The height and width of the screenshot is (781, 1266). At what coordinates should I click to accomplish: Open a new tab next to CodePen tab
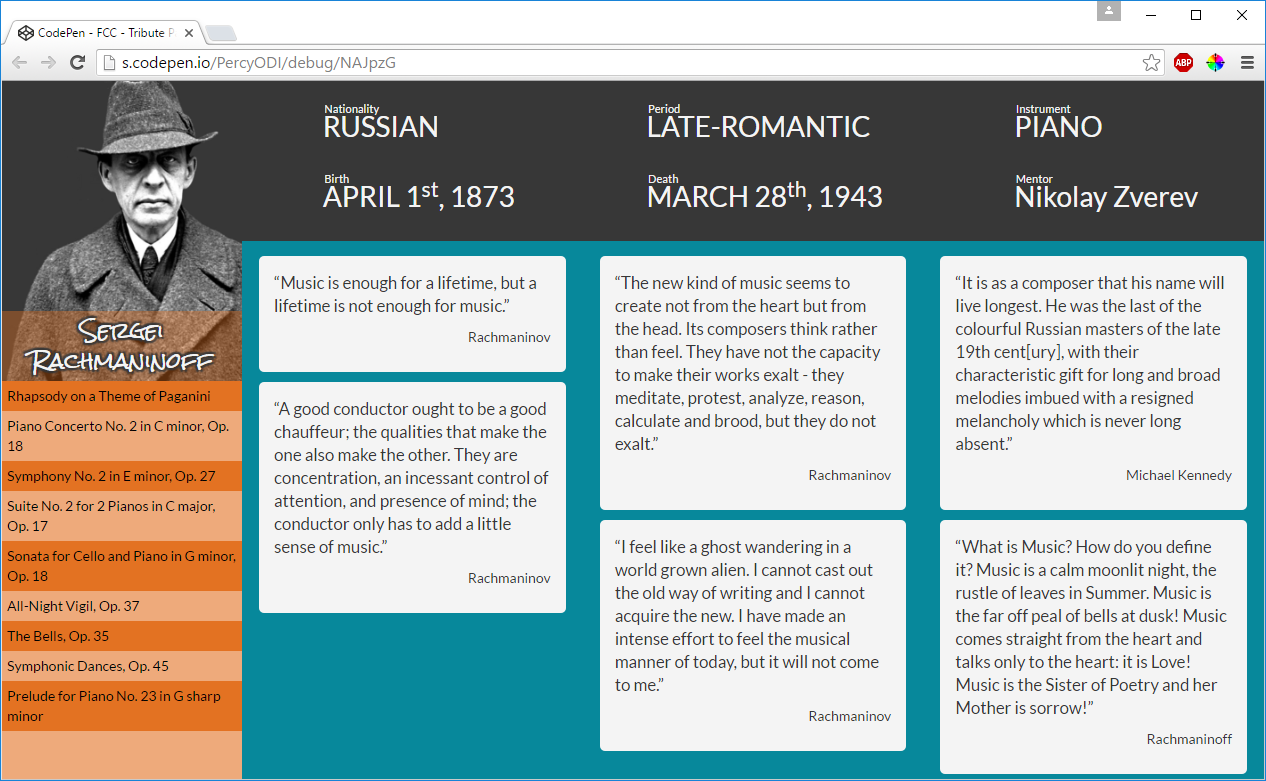point(221,34)
